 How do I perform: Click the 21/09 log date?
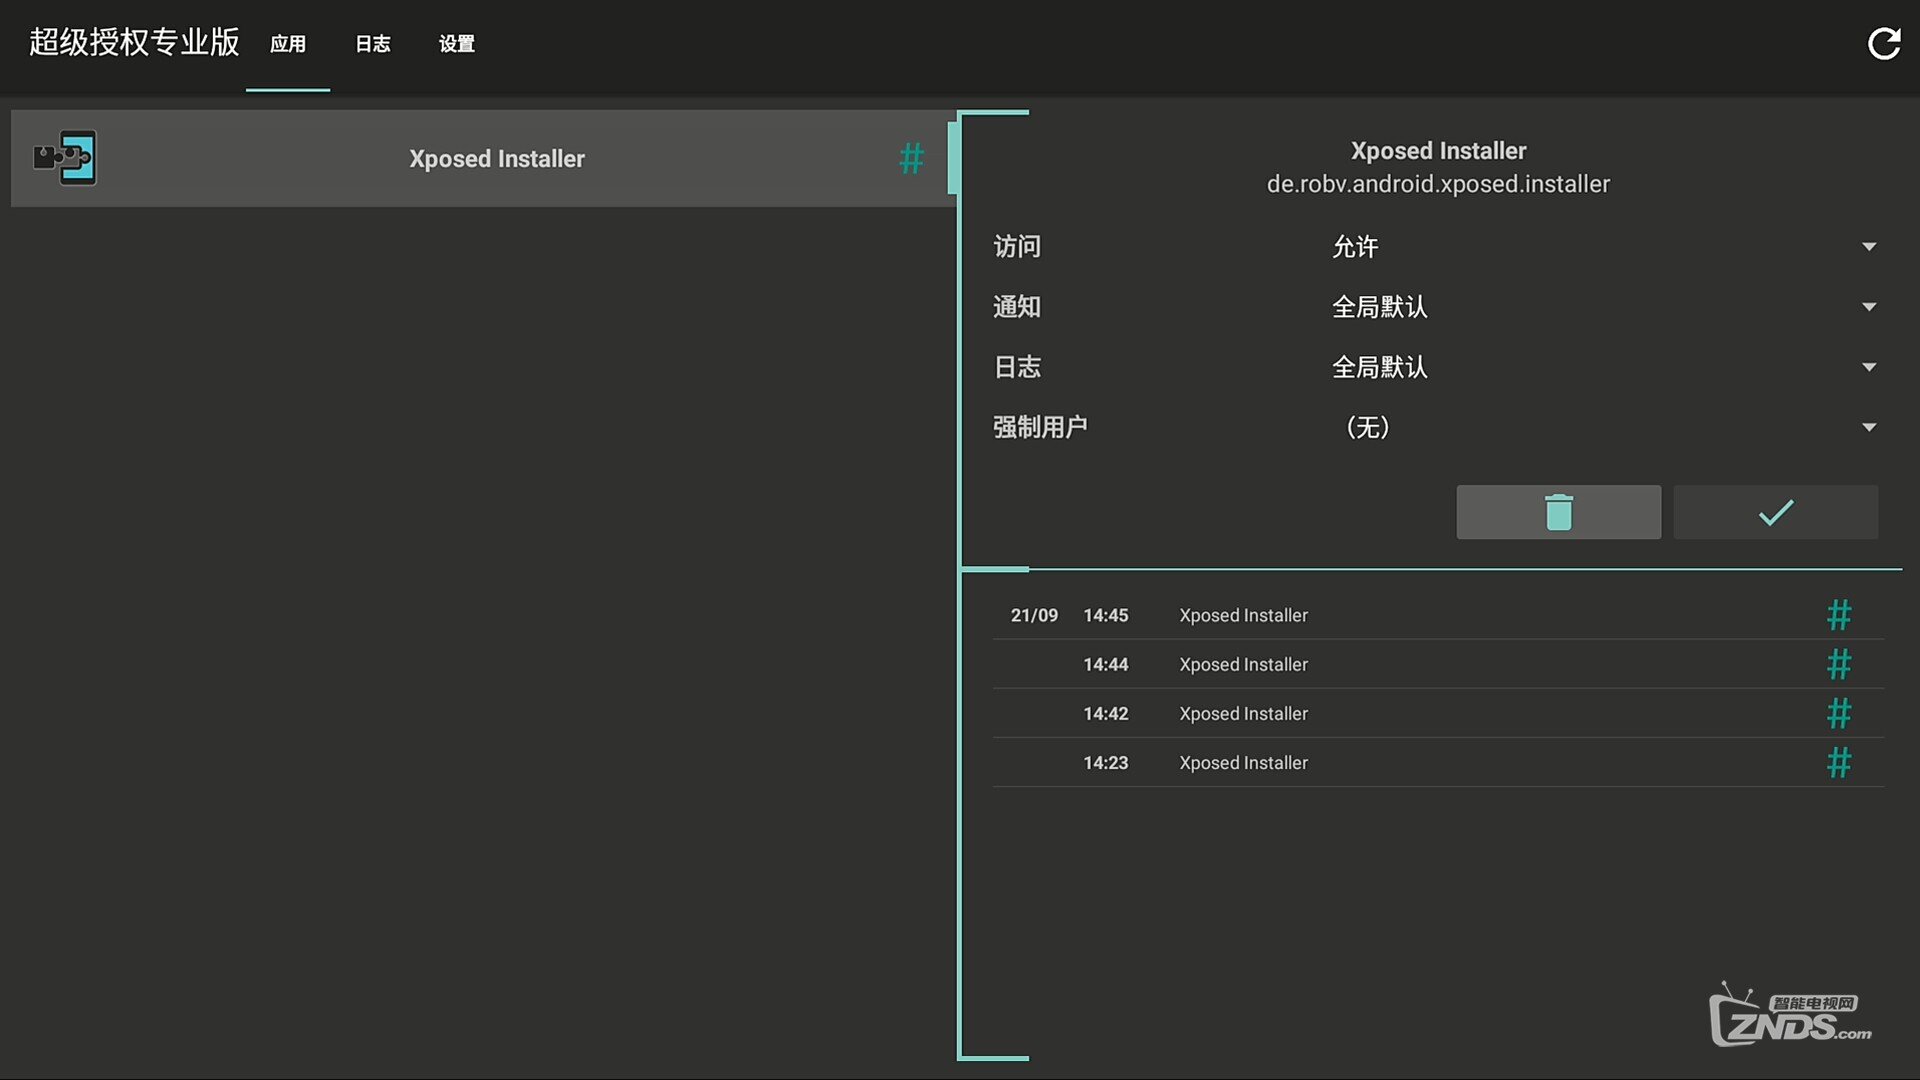coord(1034,615)
